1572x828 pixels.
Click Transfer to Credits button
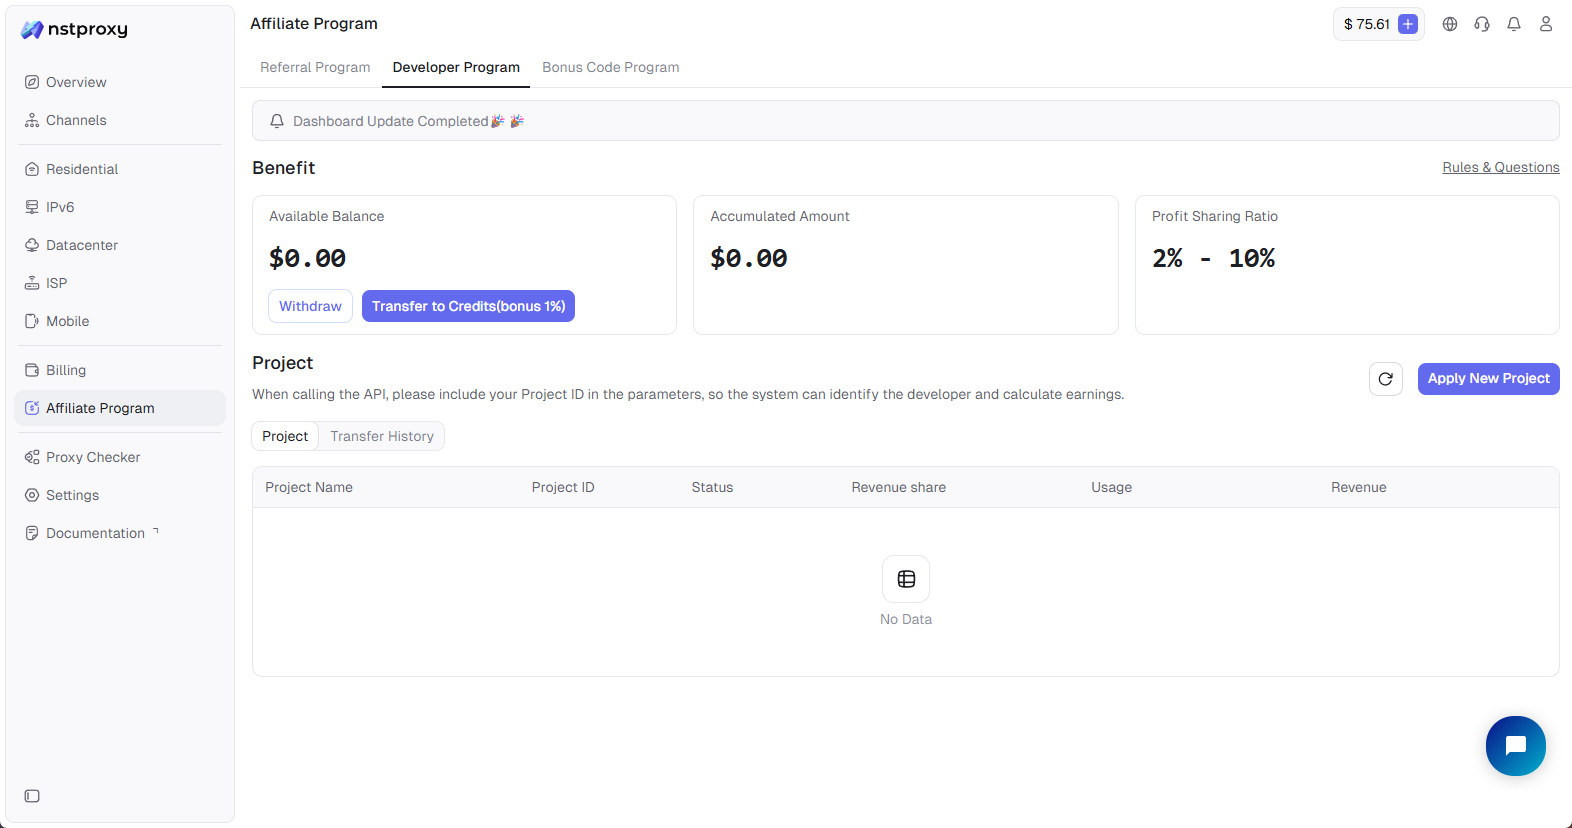[x=468, y=306]
